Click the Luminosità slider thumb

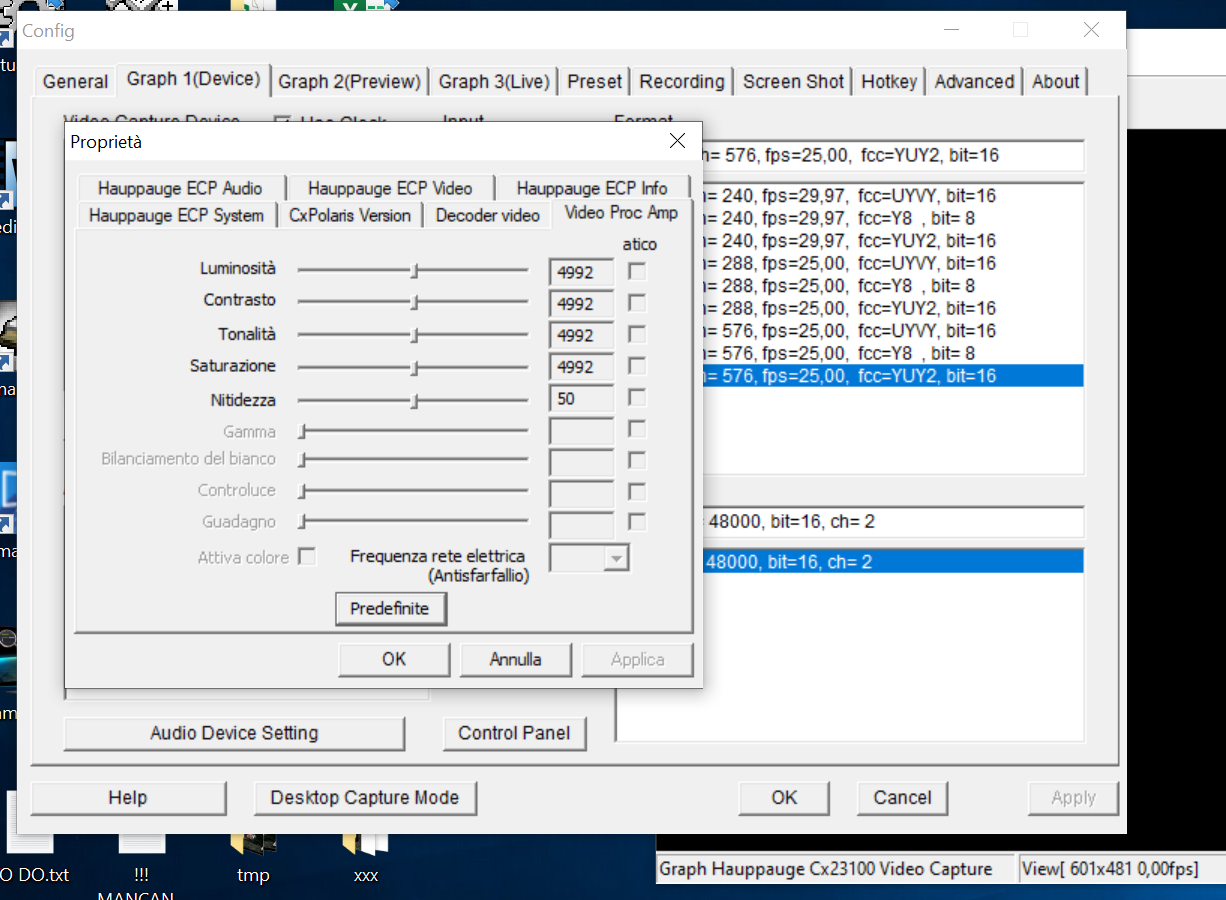pos(415,270)
